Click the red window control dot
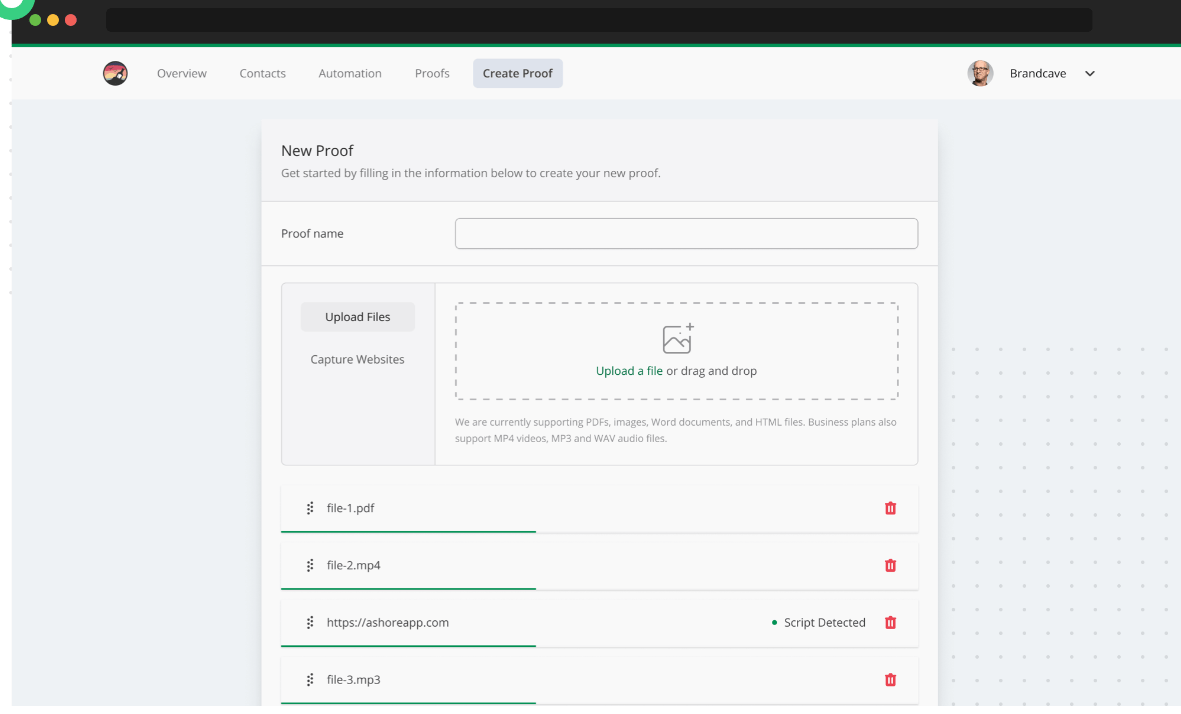 click(x=71, y=20)
